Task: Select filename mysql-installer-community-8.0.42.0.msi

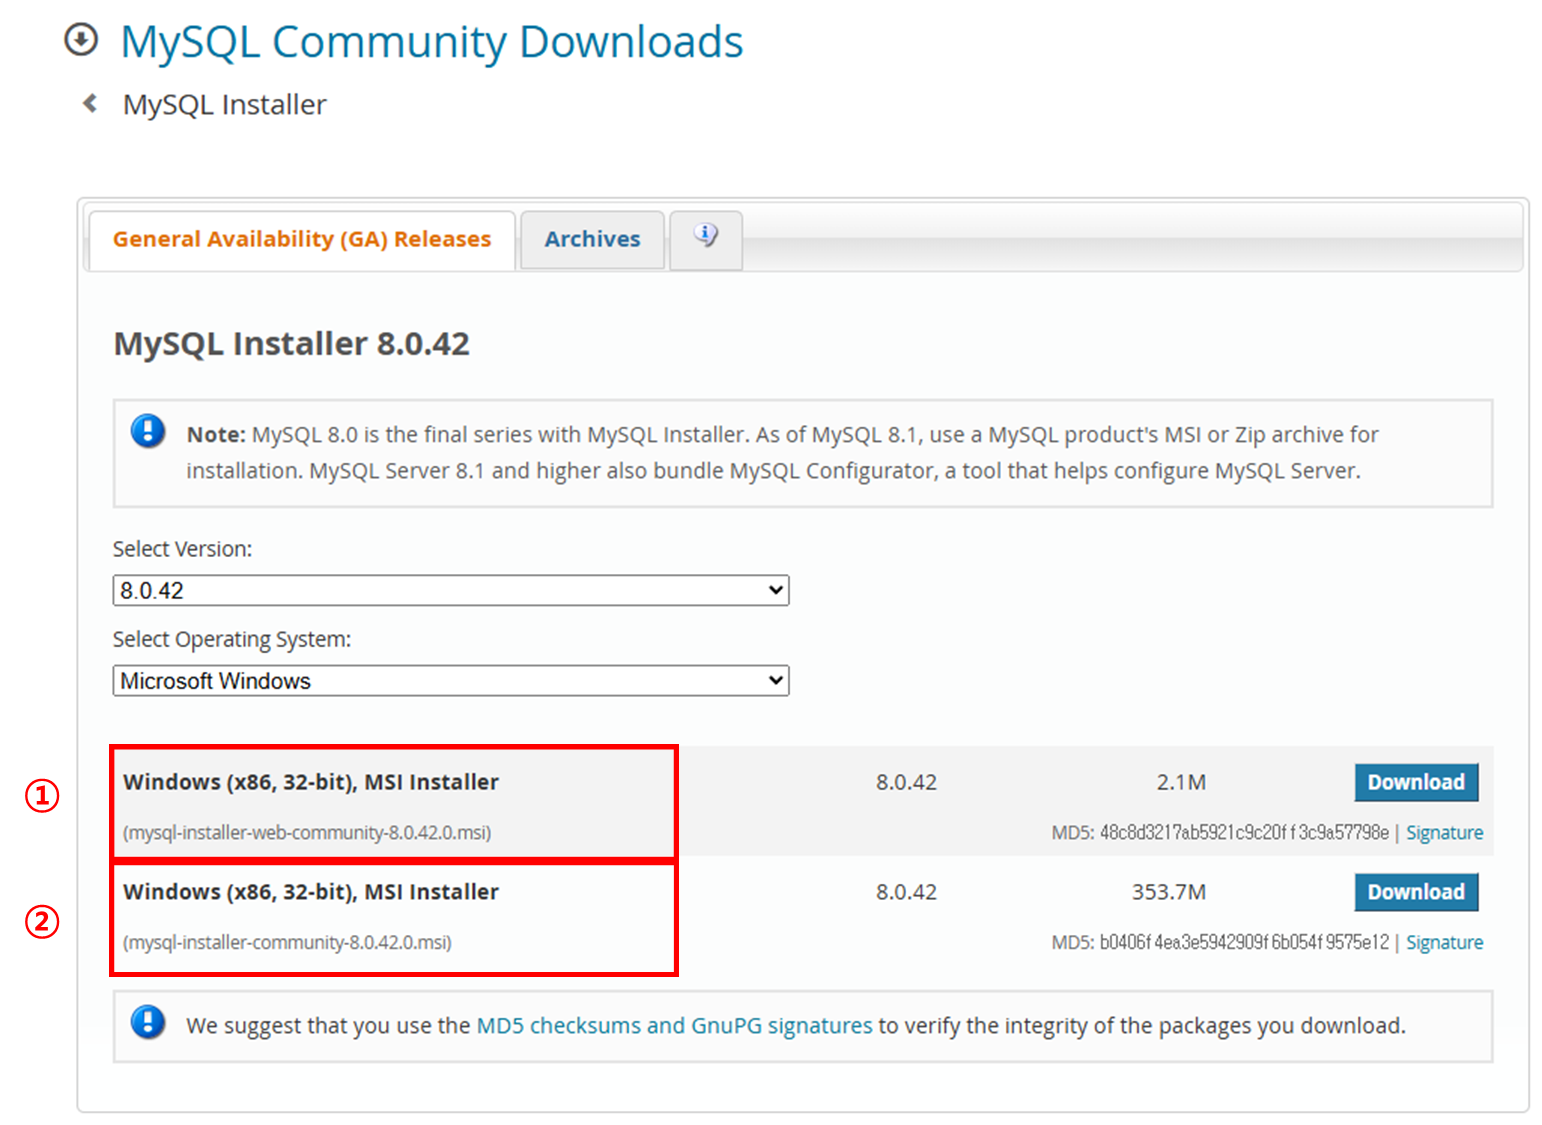Action: pyautogui.click(x=287, y=943)
